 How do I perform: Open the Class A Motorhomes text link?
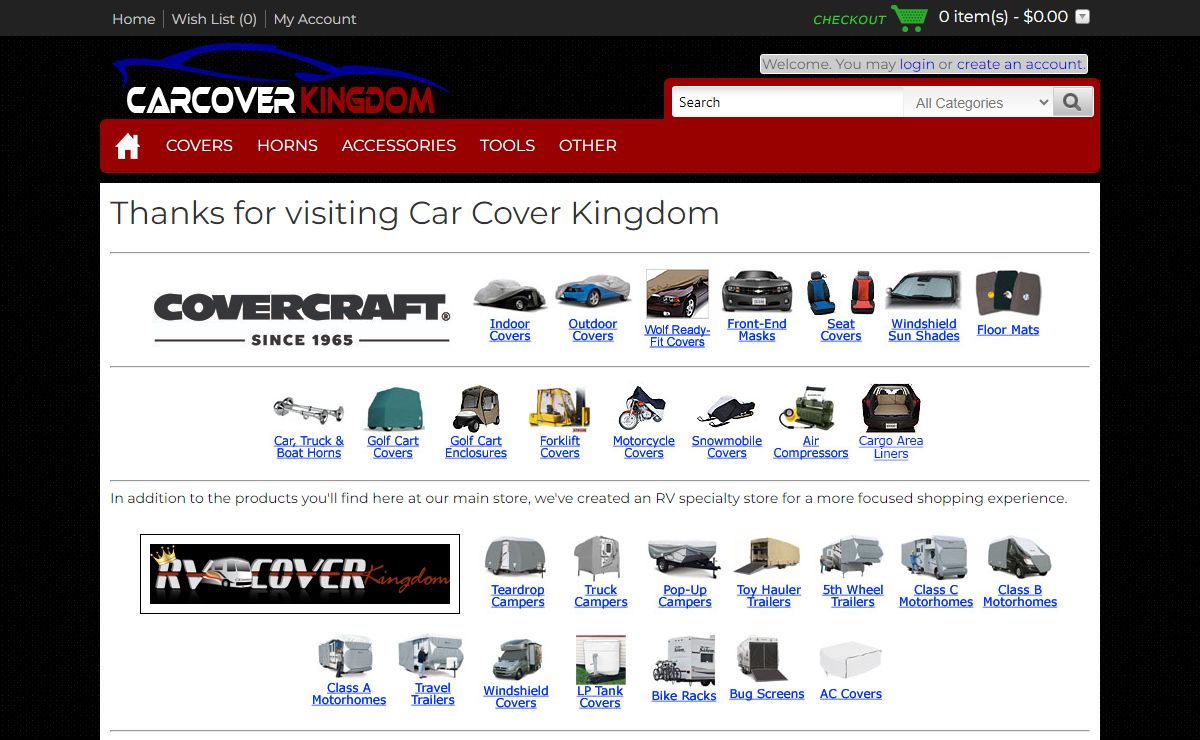coord(349,694)
